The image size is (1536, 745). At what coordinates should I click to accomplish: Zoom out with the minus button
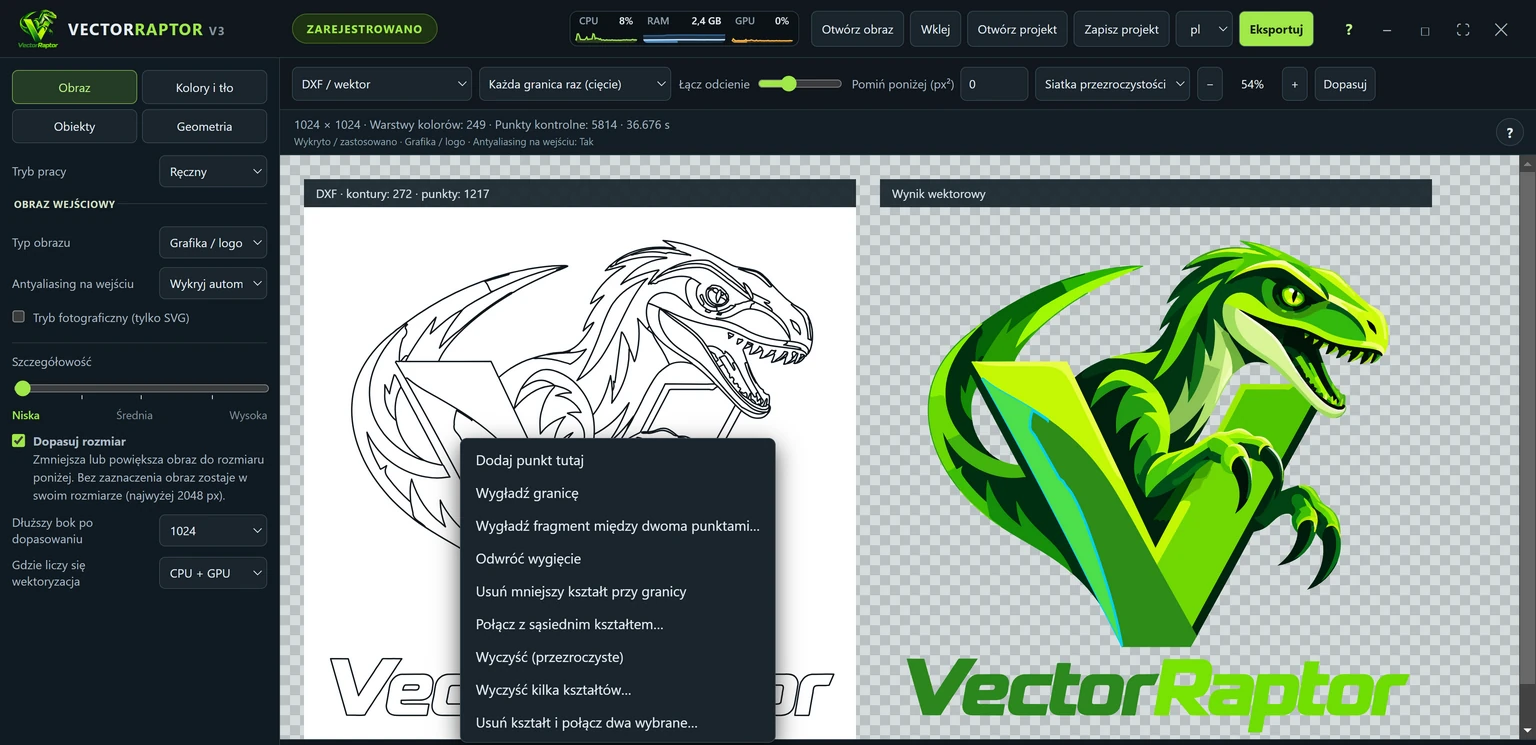coord(1209,84)
